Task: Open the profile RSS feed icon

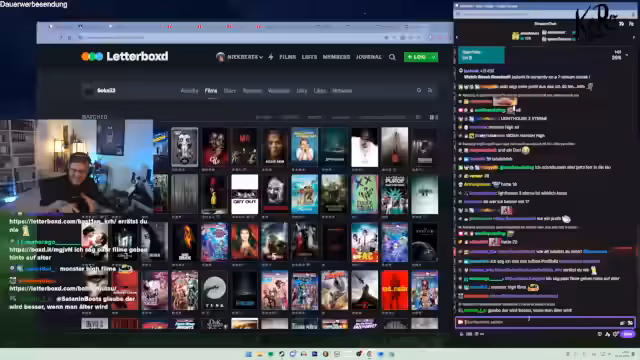Action: point(430,90)
